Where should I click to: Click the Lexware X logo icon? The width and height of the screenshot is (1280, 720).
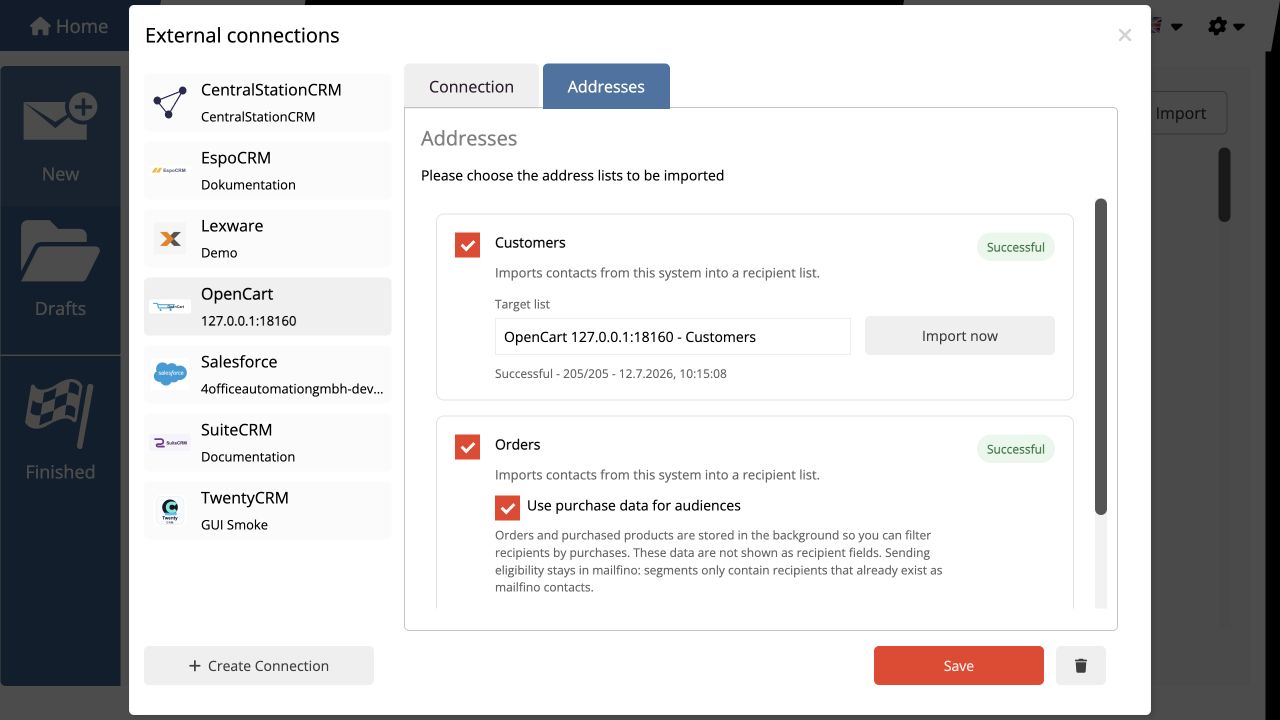[170, 238]
